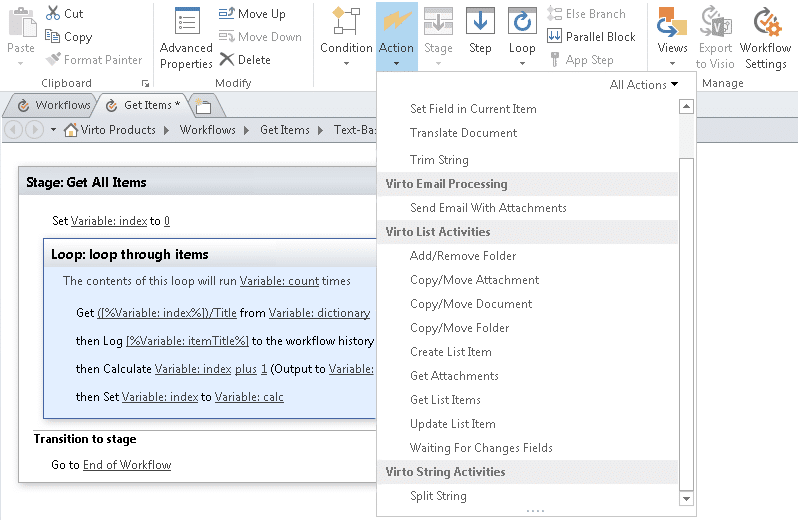The image size is (798, 520).
Task: Expand the Condition dropdown arrow
Action: pyautogui.click(x=346, y=64)
